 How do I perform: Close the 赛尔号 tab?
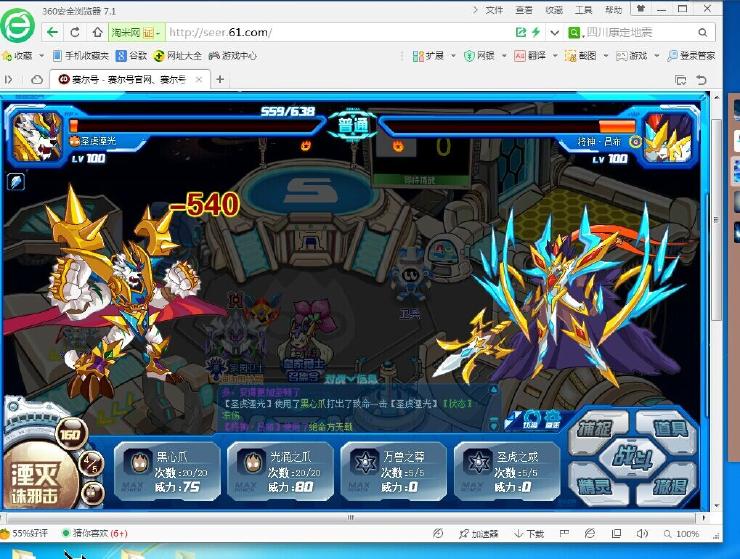pos(199,79)
